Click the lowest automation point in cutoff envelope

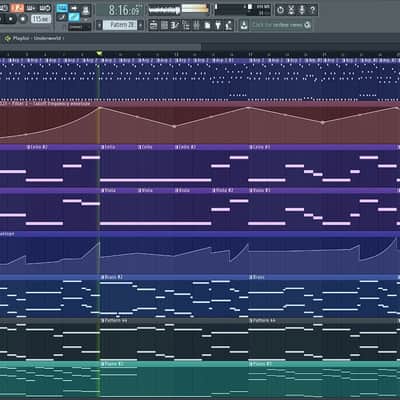tap(174, 127)
